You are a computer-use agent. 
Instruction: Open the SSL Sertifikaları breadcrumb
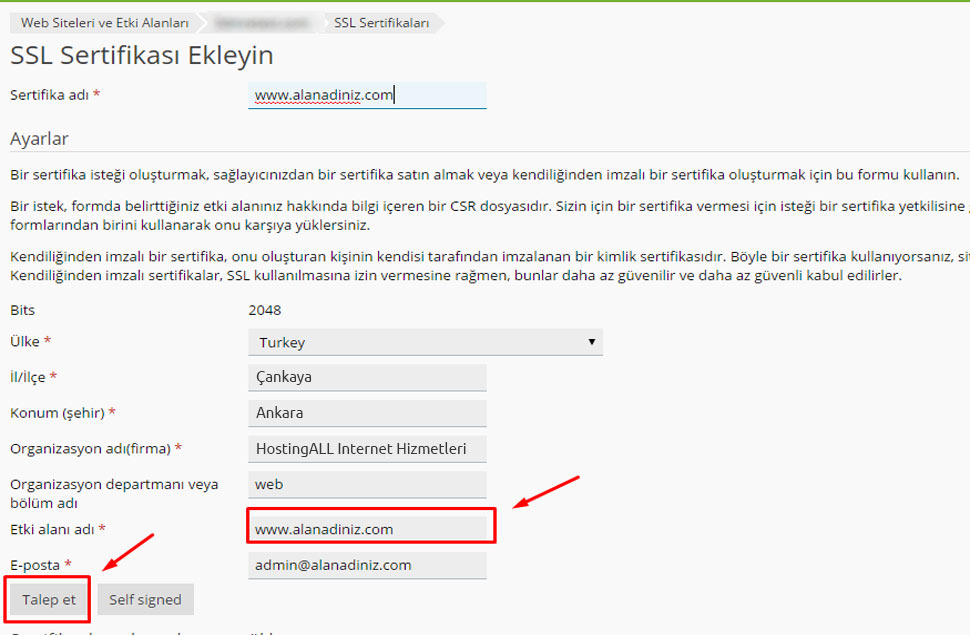click(x=381, y=23)
